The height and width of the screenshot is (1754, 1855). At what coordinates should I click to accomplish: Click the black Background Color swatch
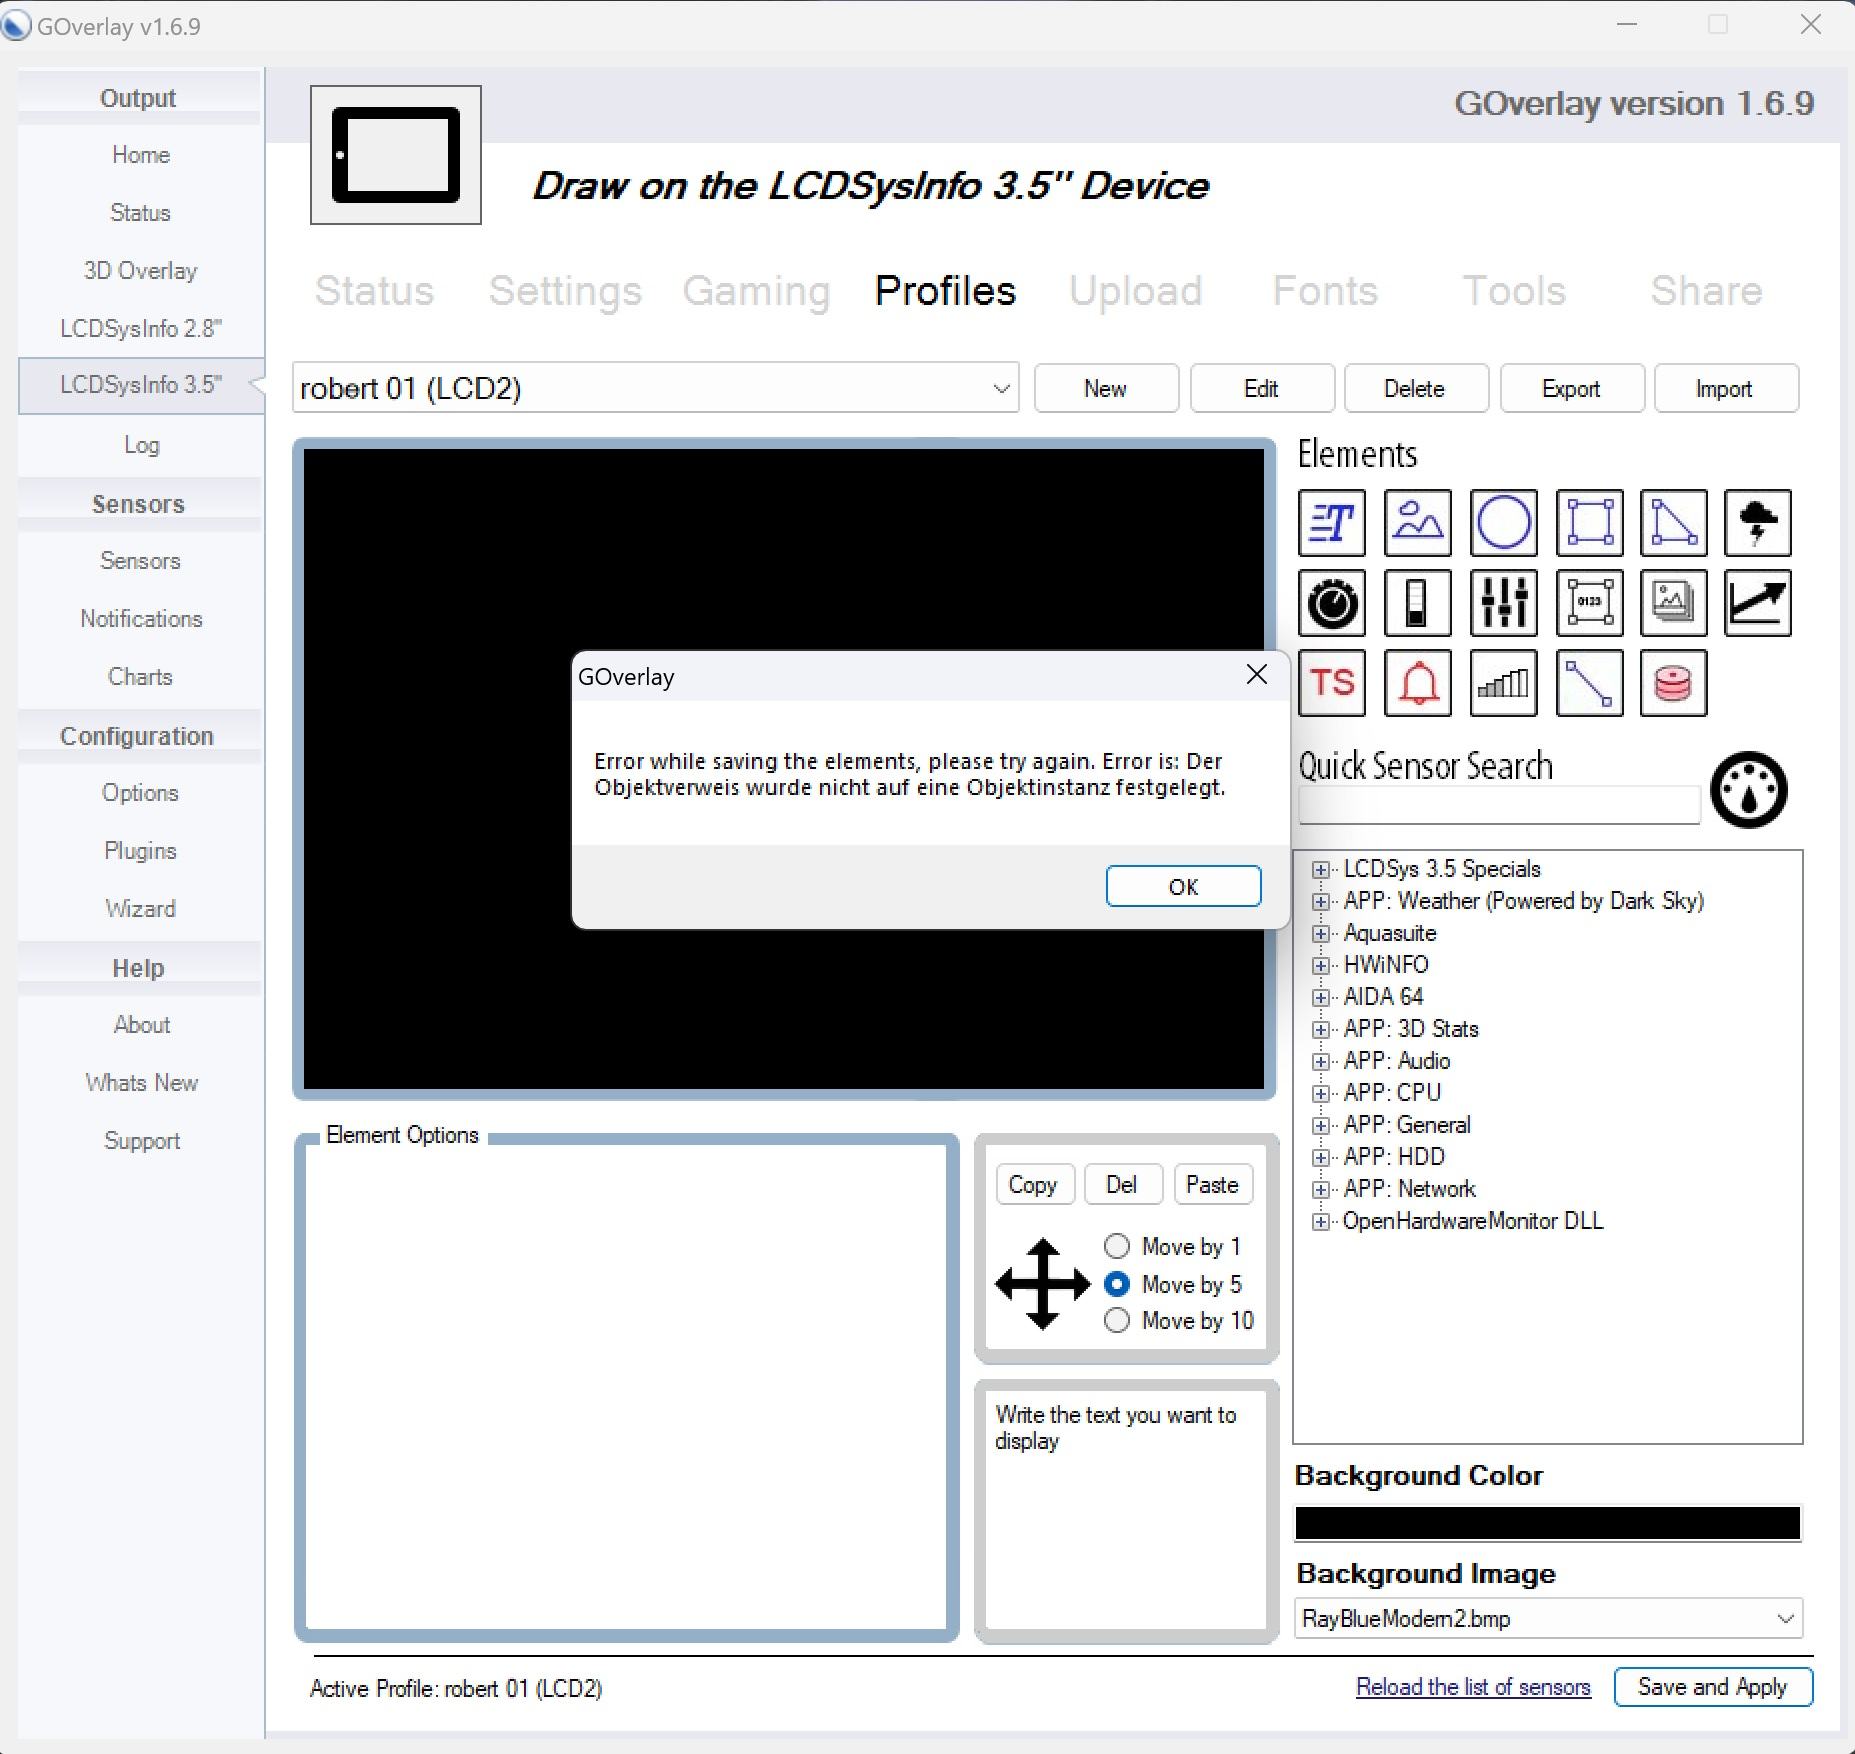[x=1548, y=1523]
